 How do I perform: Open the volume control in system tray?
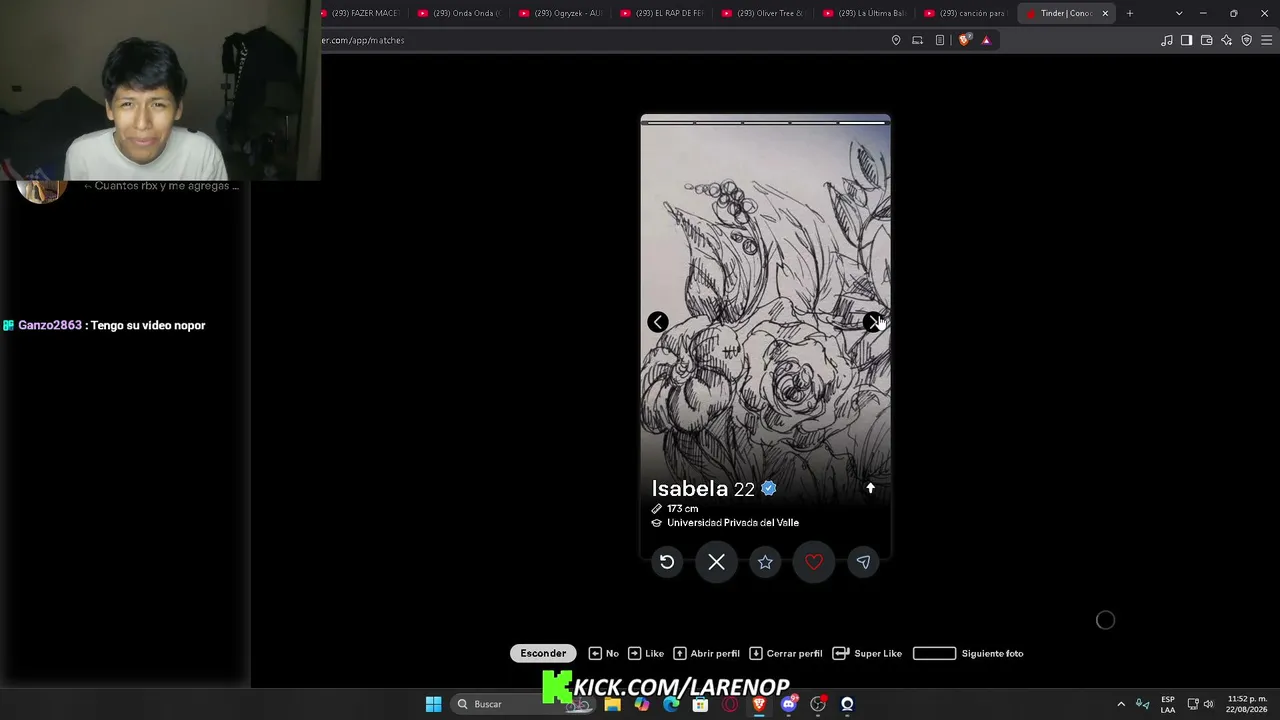pyautogui.click(x=1208, y=704)
